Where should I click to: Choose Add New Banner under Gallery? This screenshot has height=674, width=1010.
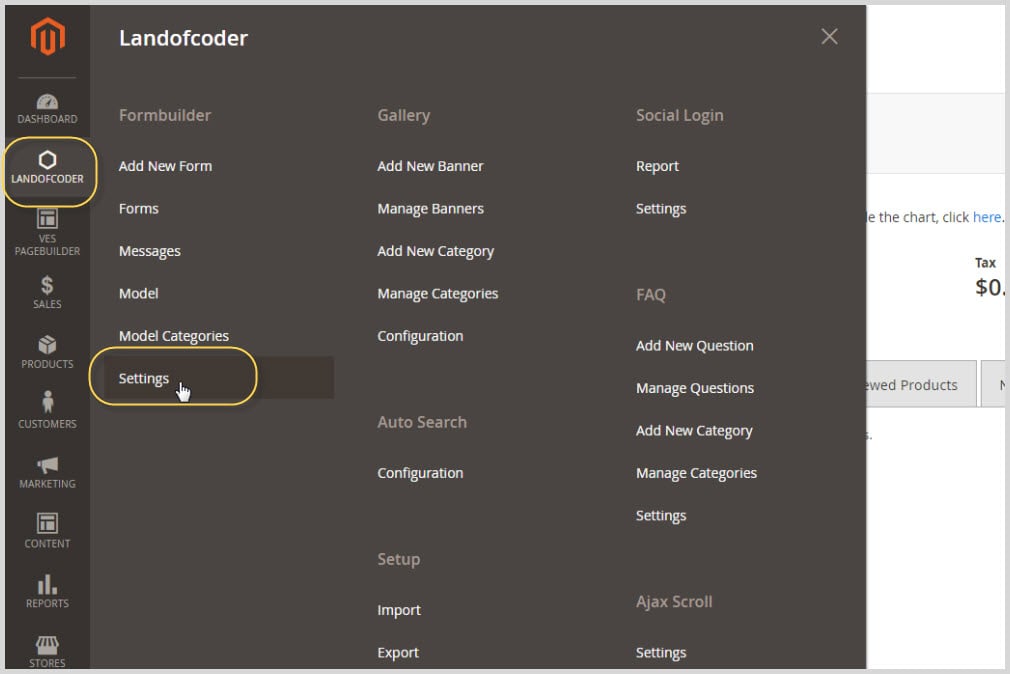tap(430, 166)
